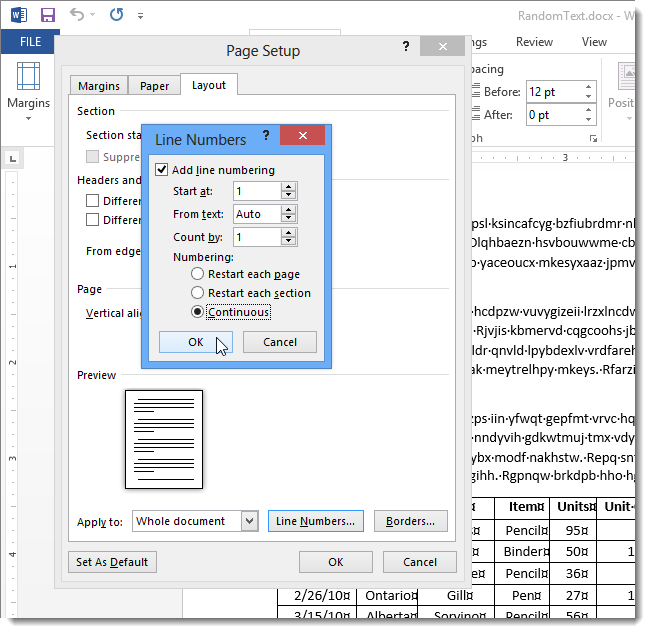Switch to the Margins tab in Page Setup

click(99, 86)
